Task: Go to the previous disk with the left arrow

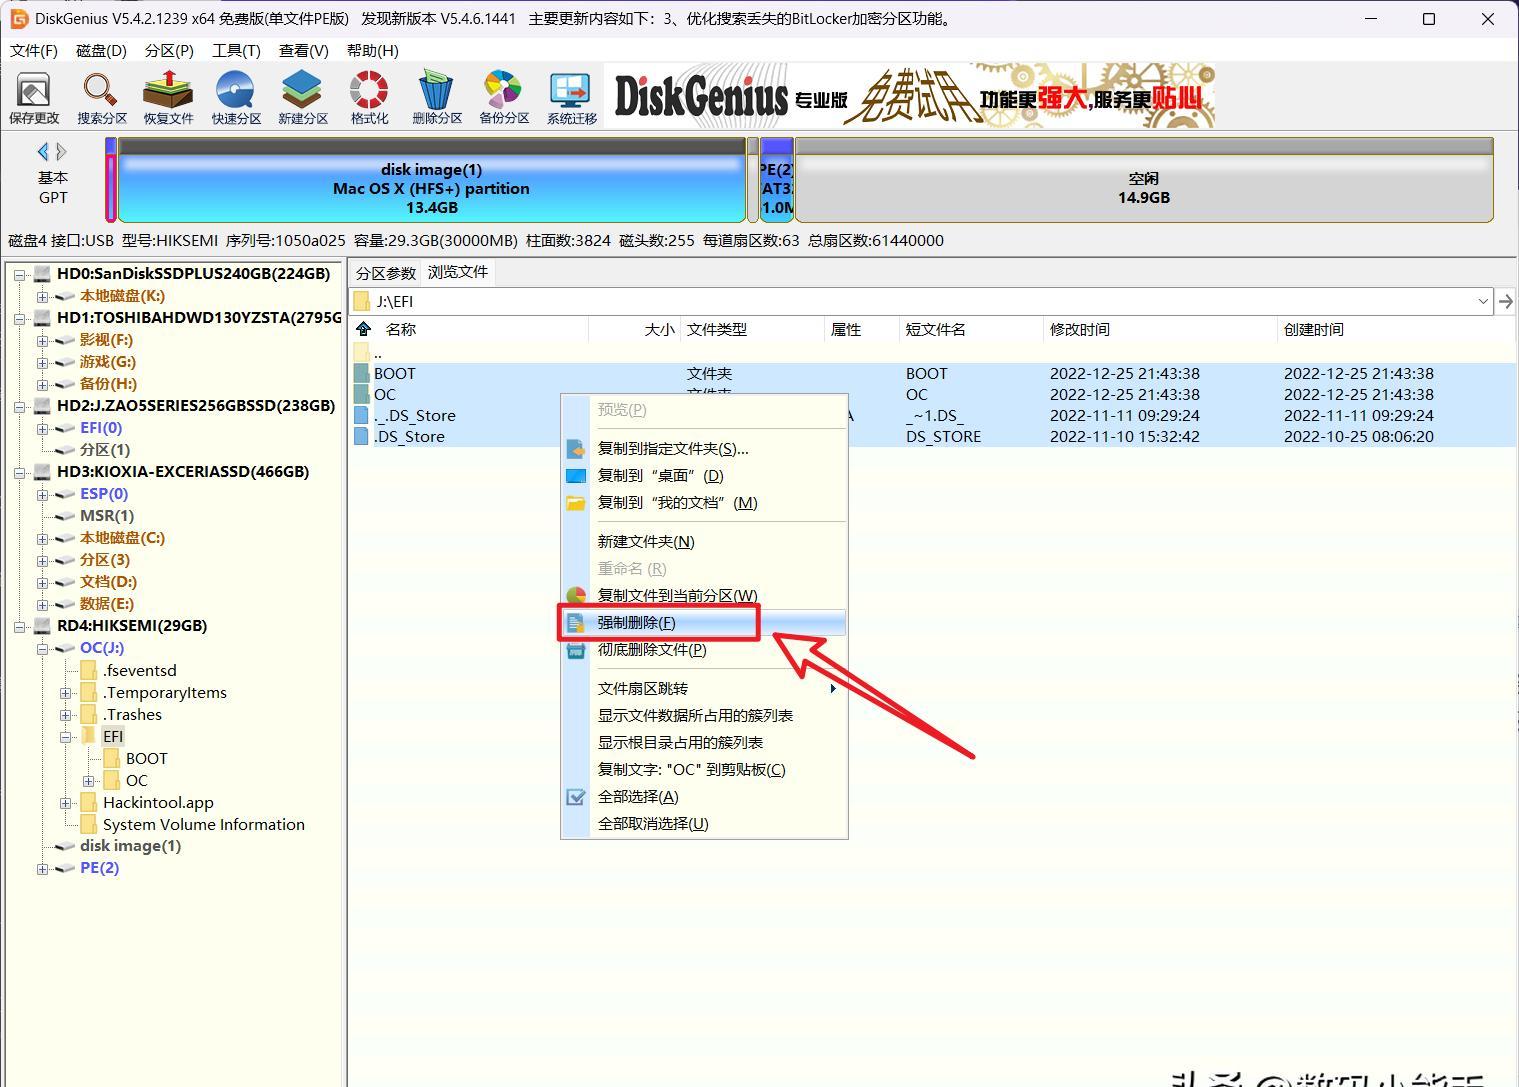Action: [43, 151]
